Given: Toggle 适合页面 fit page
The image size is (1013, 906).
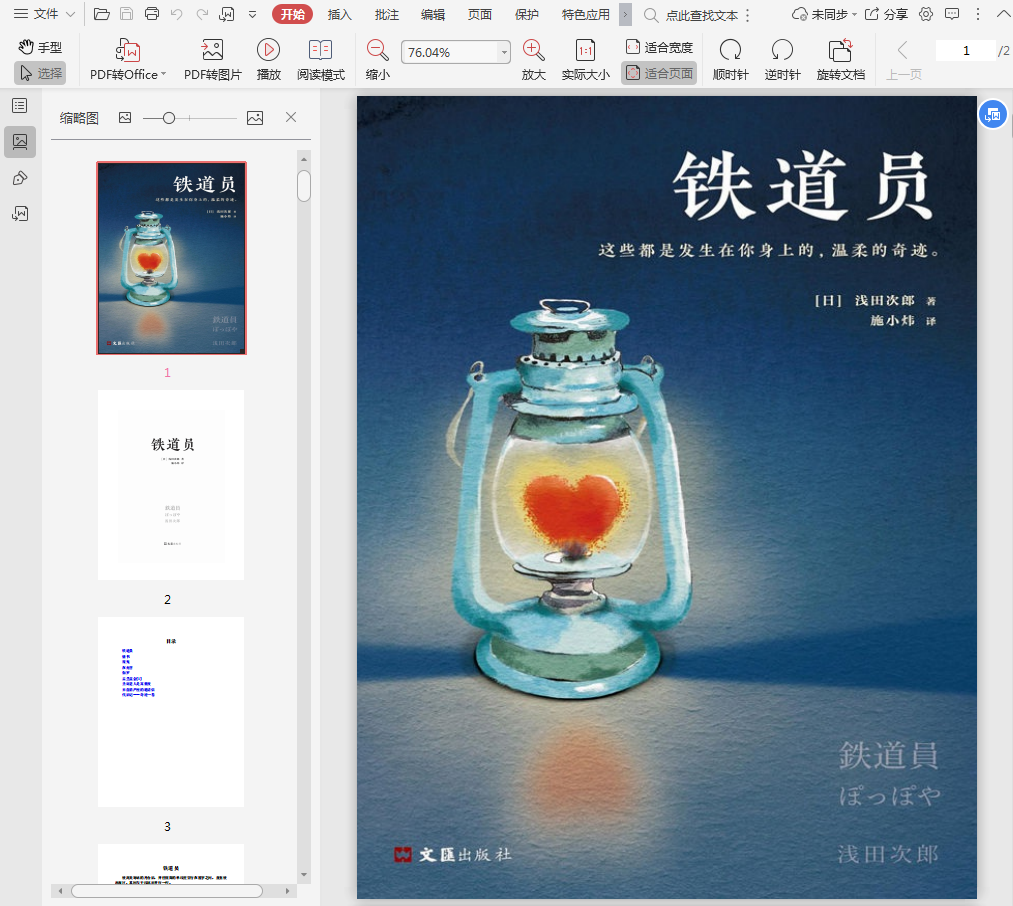Looking at the screenshot, I should tap(659, 73).
